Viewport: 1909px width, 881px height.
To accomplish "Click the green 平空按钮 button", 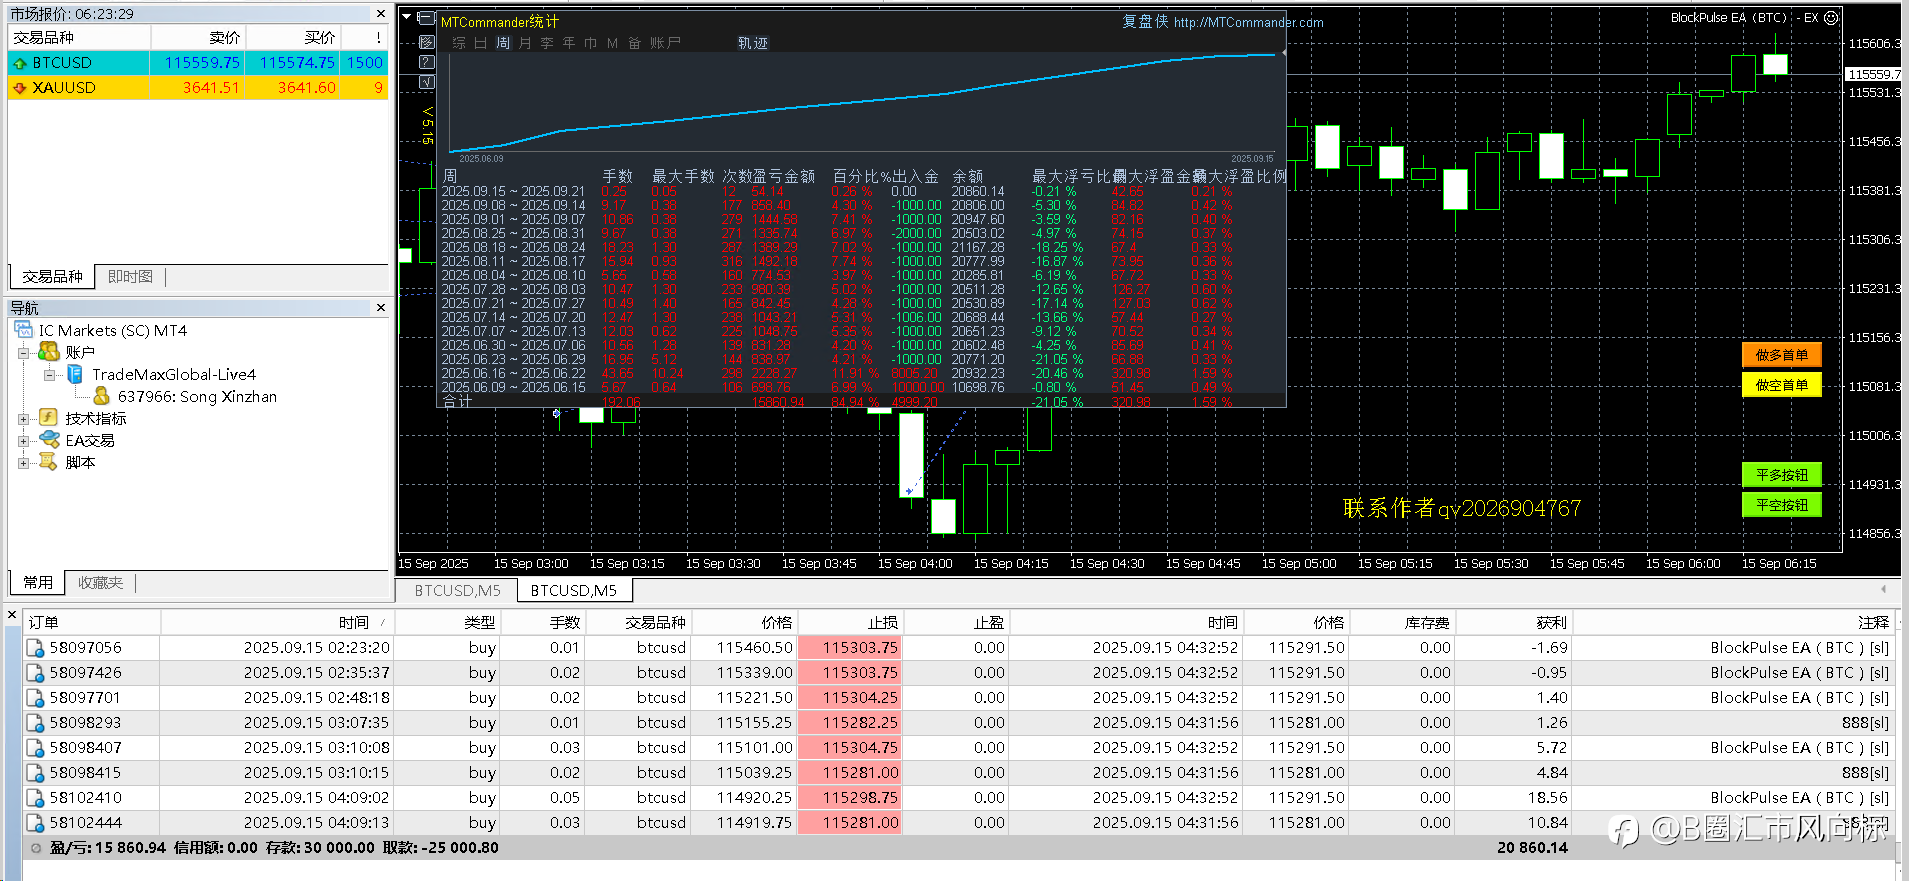I will point(1782,505).
